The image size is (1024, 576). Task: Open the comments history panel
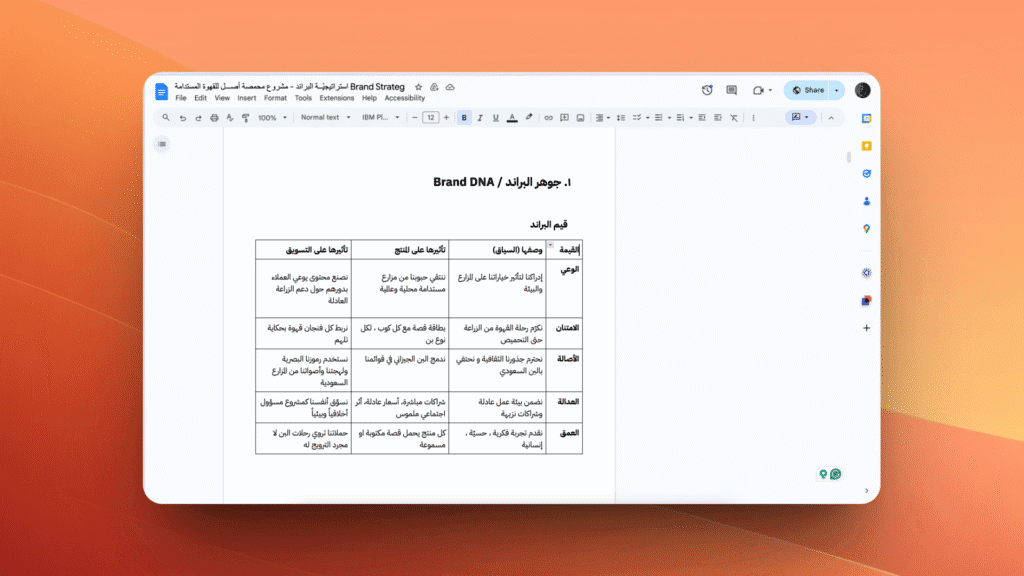click(731, 90)
